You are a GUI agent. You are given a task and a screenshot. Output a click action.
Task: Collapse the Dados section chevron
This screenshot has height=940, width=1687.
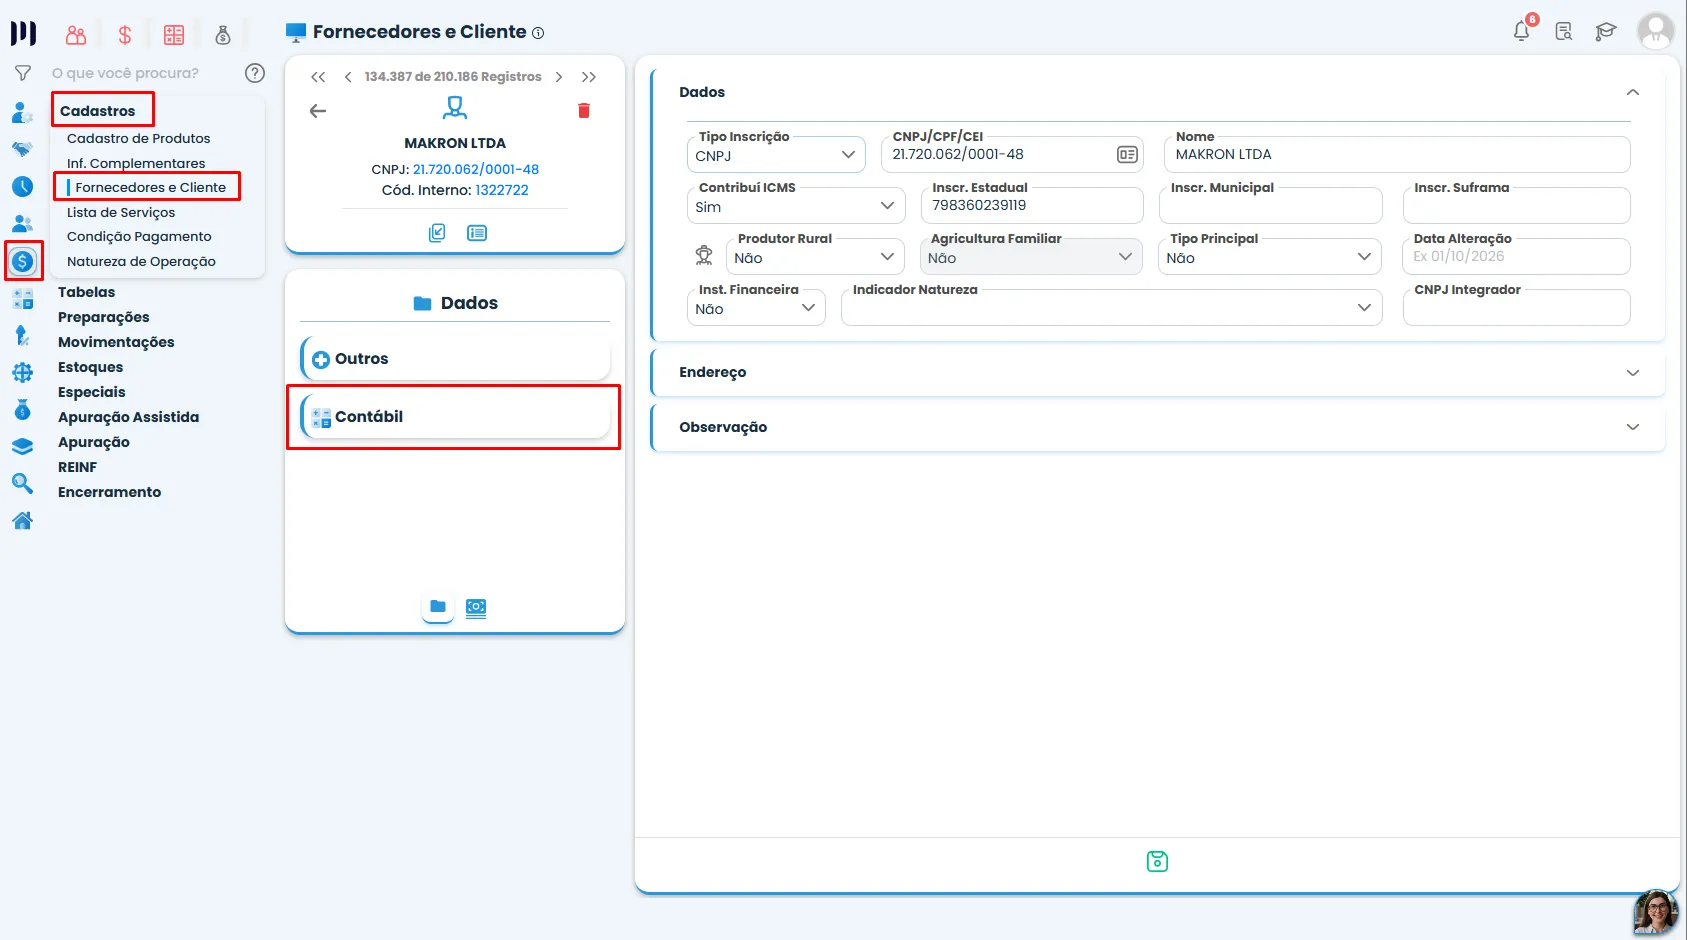point(1633,92)
